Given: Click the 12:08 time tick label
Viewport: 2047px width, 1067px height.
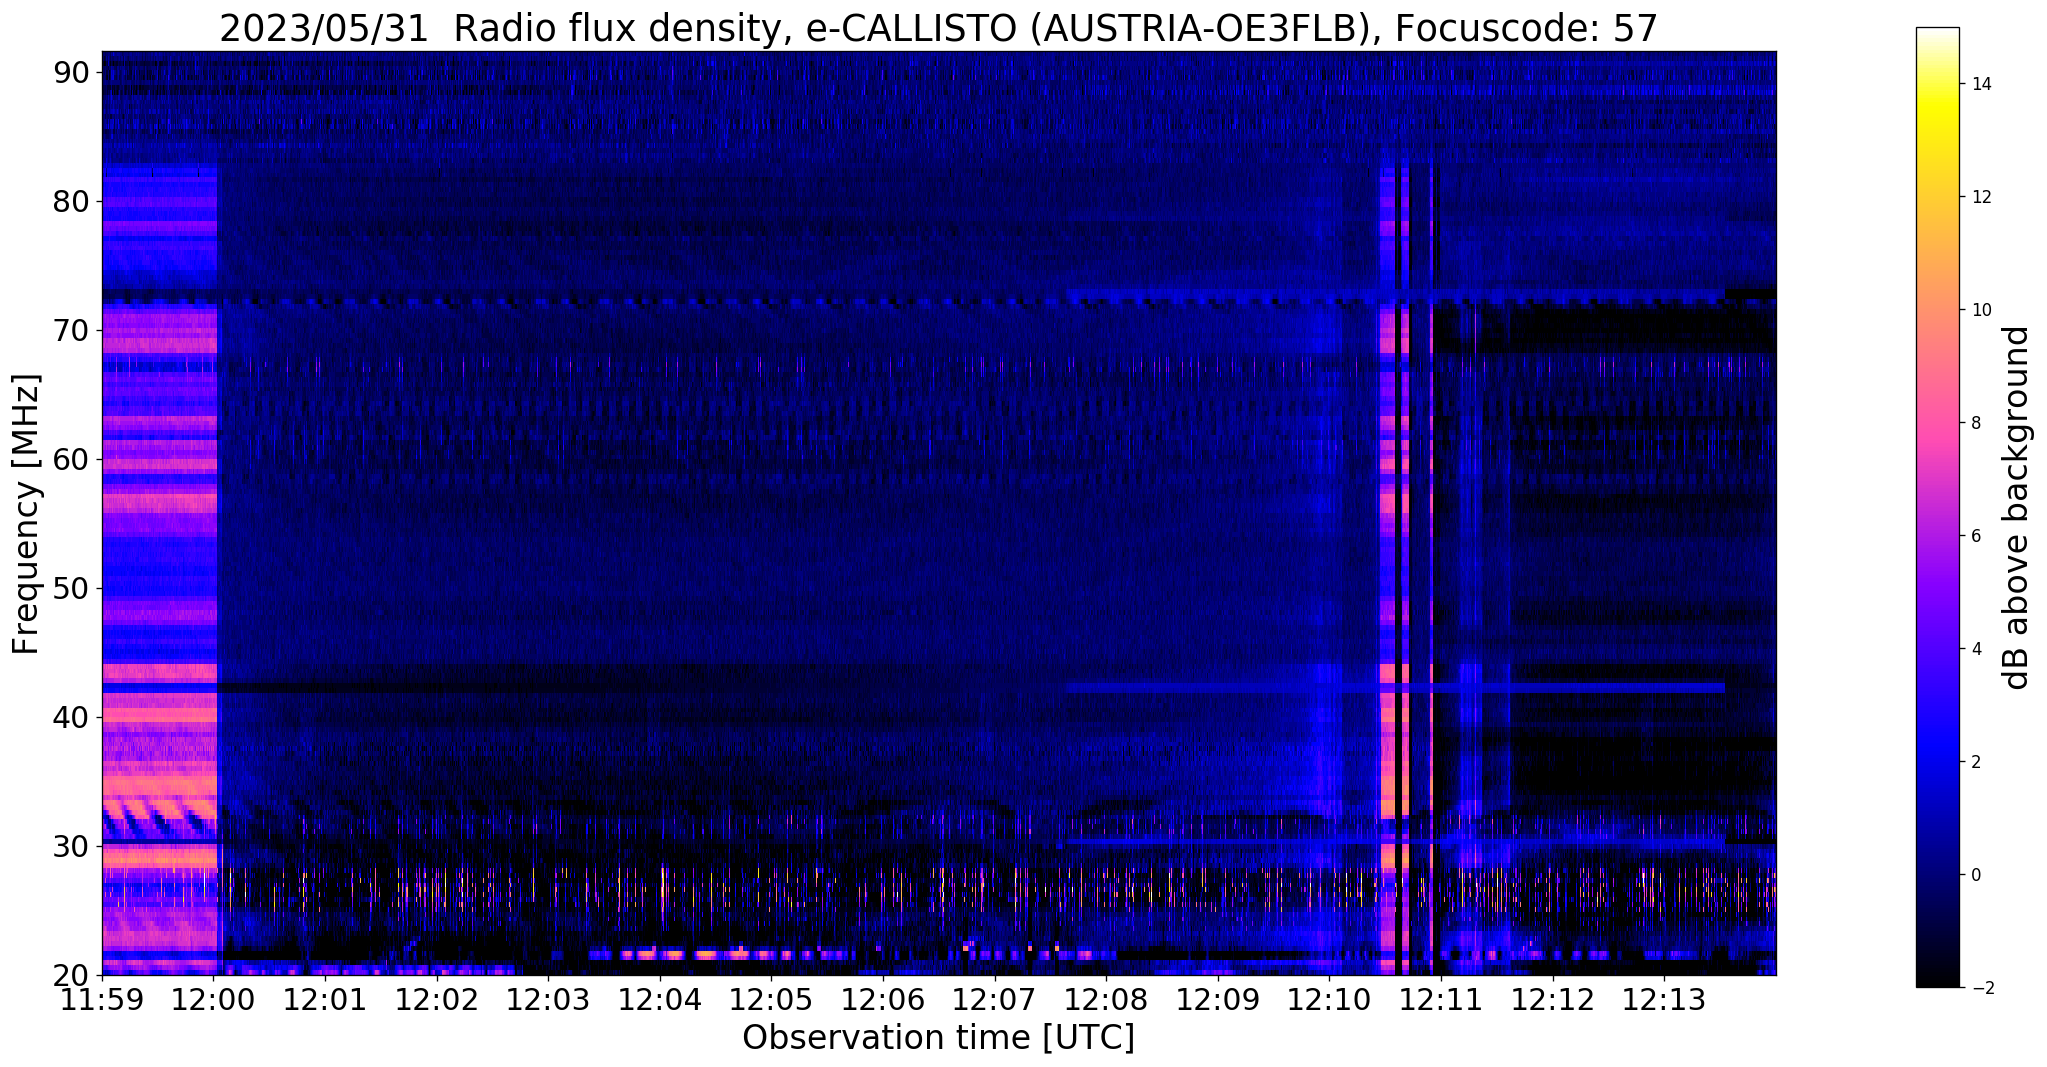Looking at the screenshot, I should [x=1107, y=1000].
